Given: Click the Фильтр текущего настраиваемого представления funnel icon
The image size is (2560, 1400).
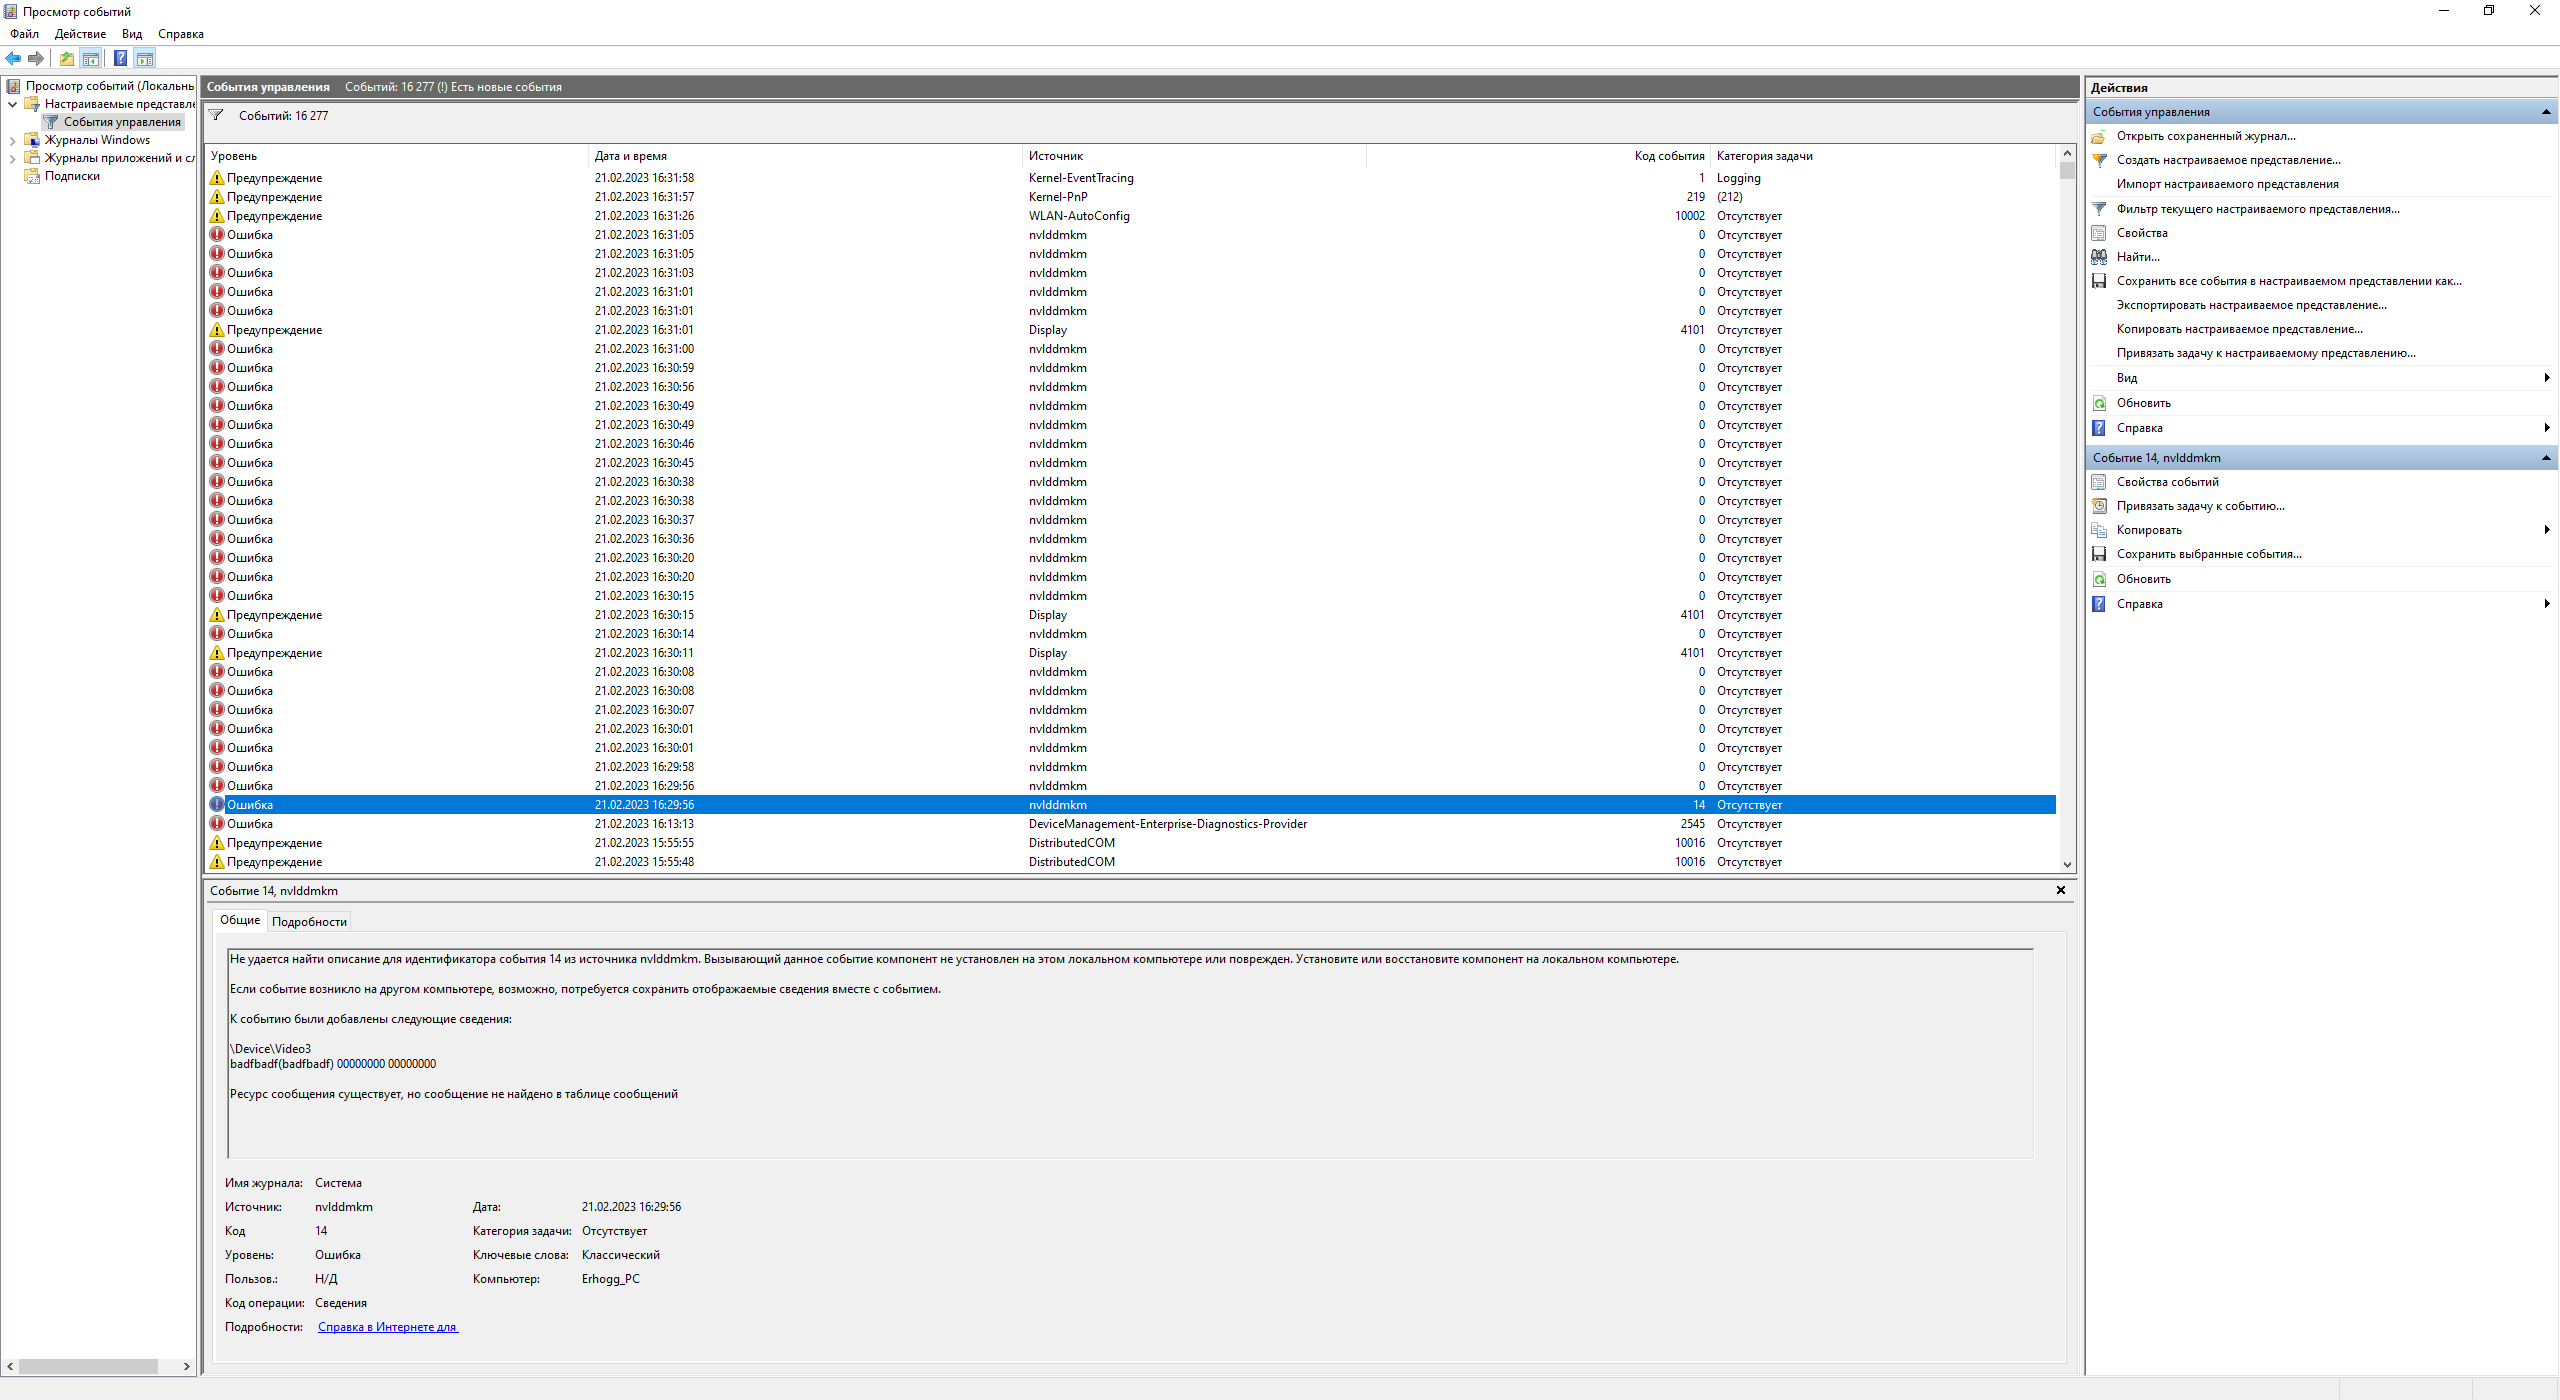Looking at the screenshot, I should coord(2099,209).
